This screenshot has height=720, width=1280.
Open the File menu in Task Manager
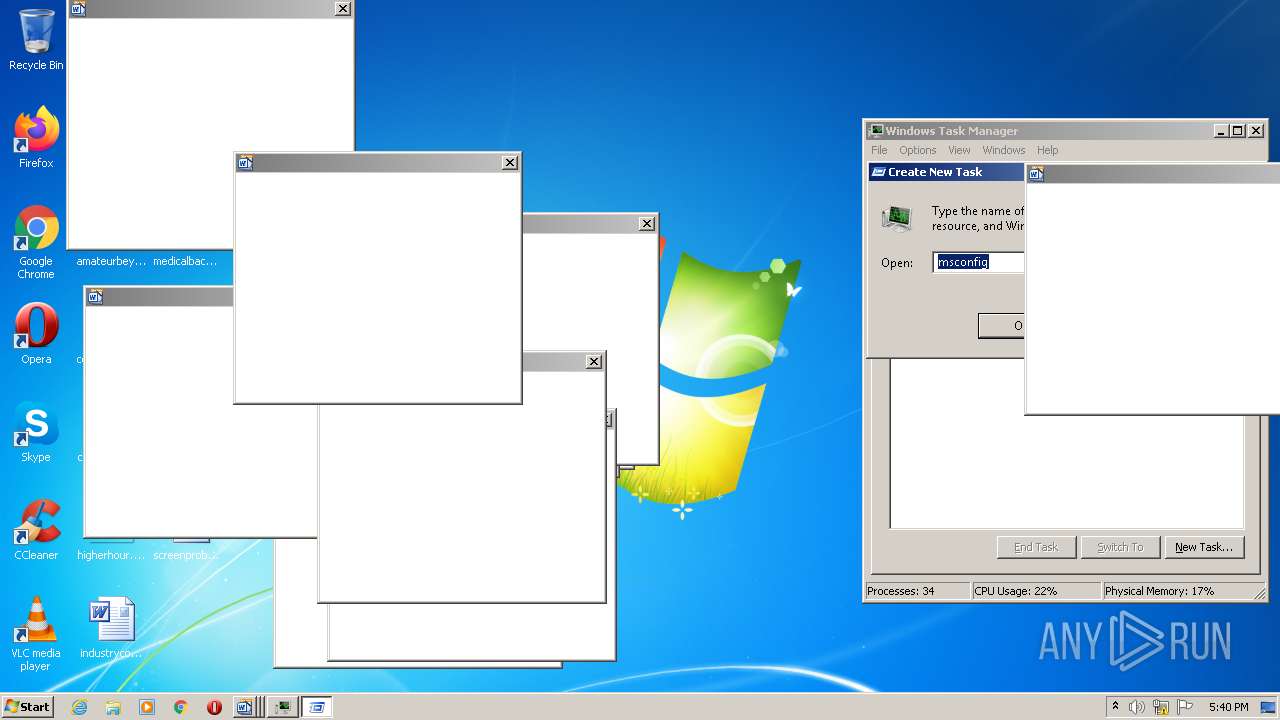(879, 150)
